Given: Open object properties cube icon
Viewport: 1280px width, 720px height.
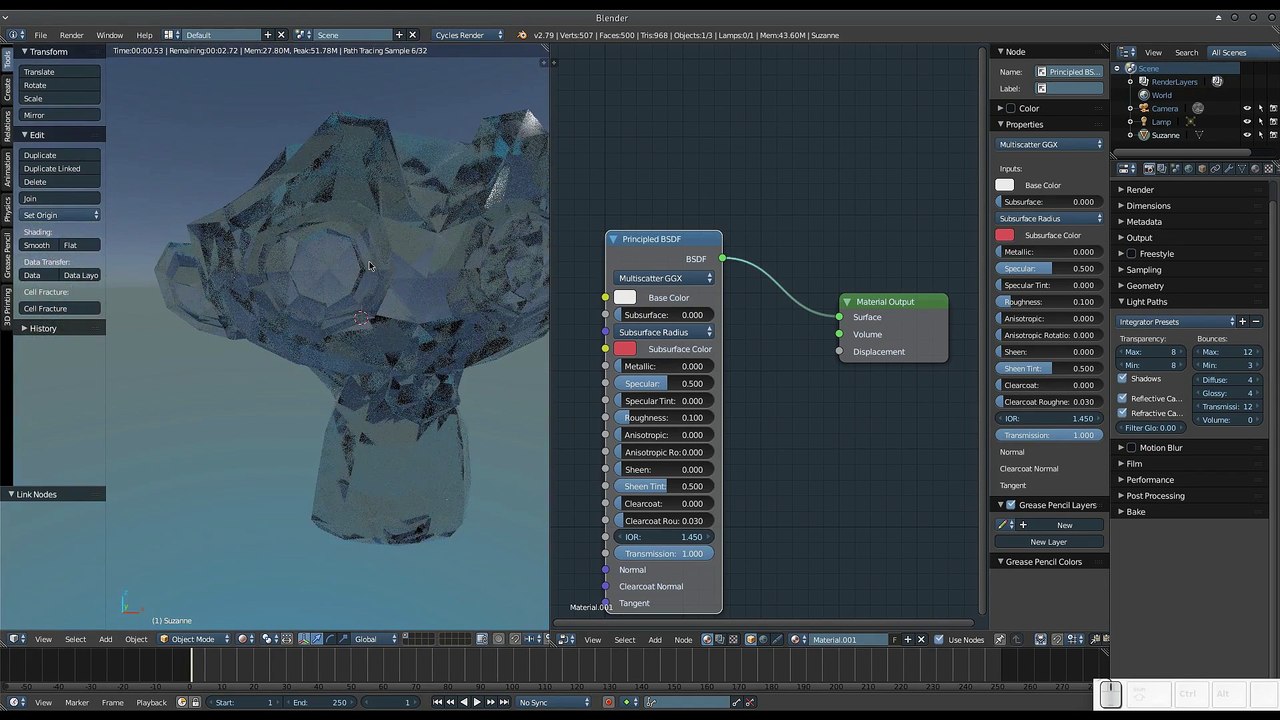Looking at the screenshot, I should (1201, 169).
